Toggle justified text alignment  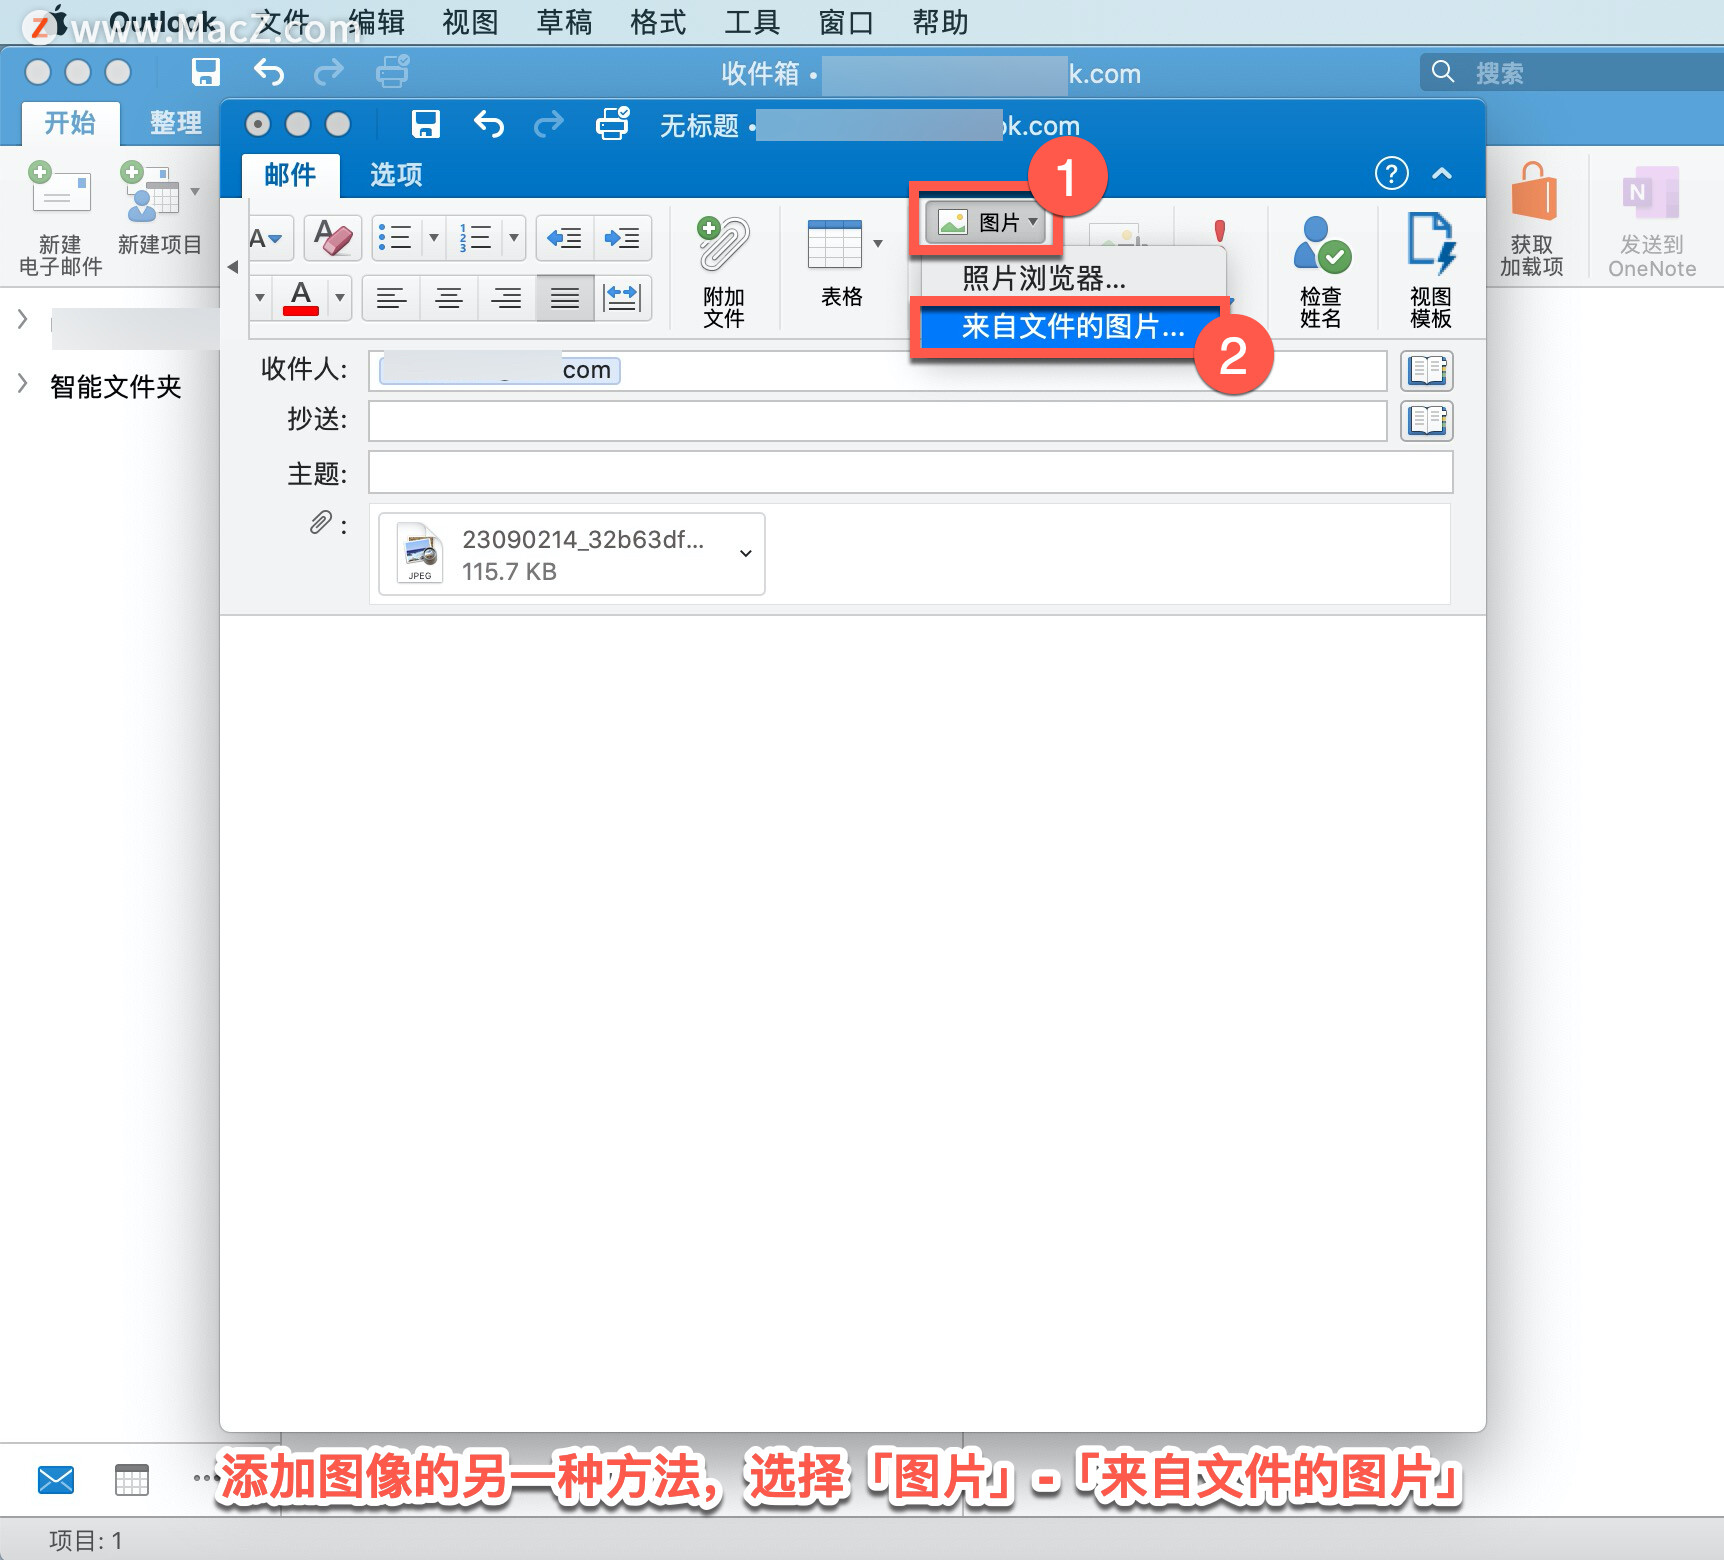click(x=565, y=298)
